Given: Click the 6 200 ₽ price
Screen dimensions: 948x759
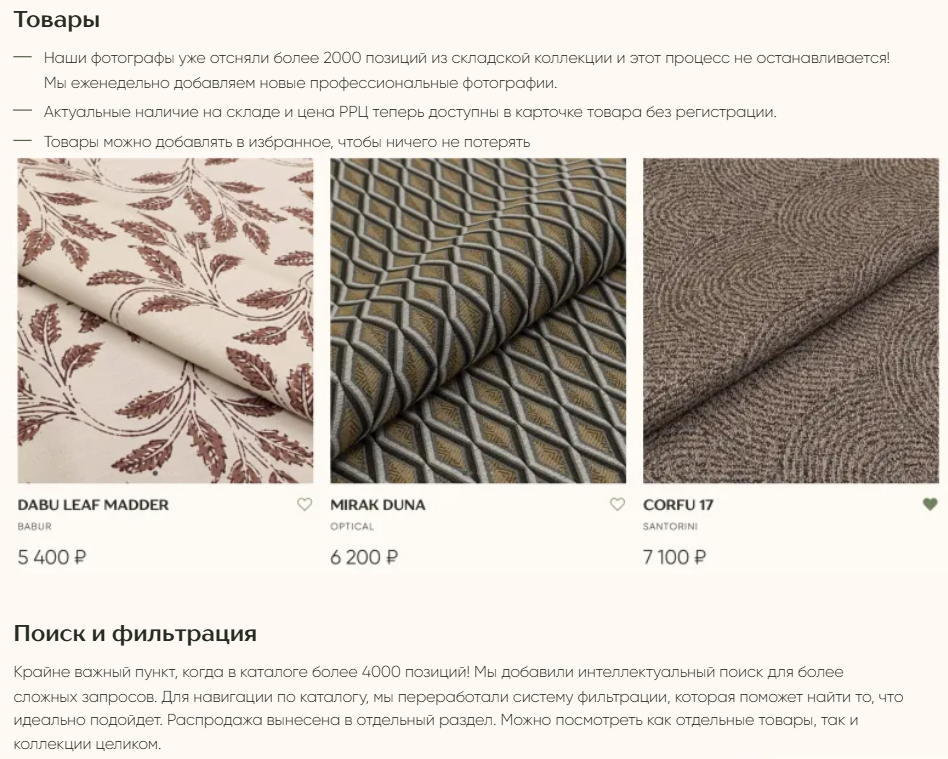Looking at the screenshot, I should (364, 557).
